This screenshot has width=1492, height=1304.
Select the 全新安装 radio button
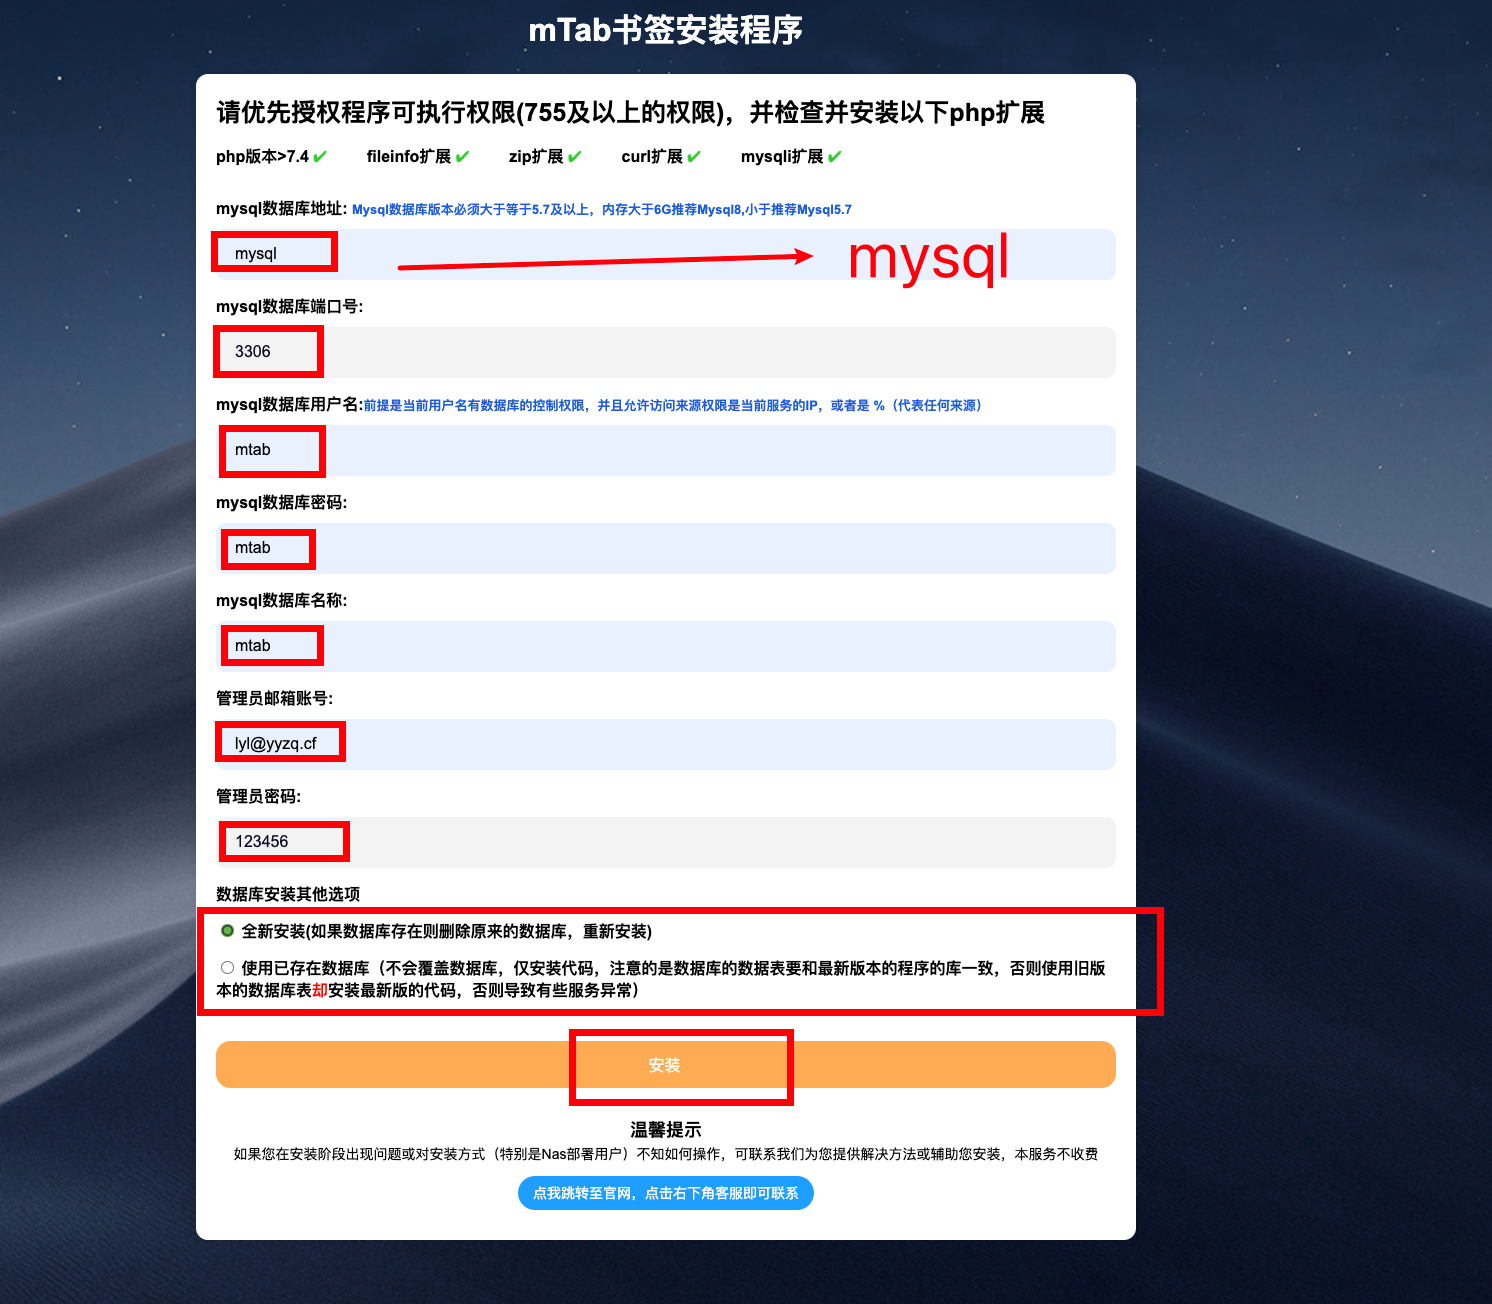[228, 931]
